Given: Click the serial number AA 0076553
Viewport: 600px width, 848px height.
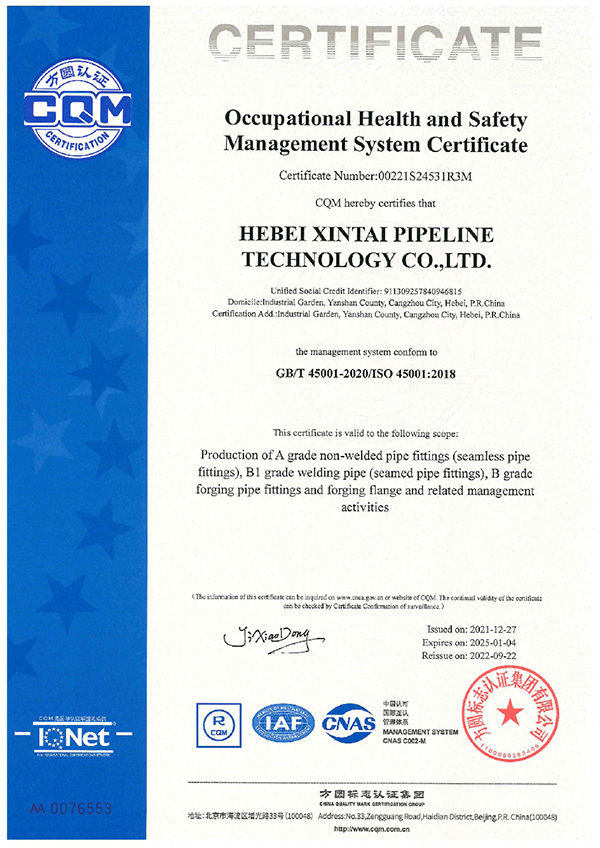Looking at the screenshot, I should (71, 809).
